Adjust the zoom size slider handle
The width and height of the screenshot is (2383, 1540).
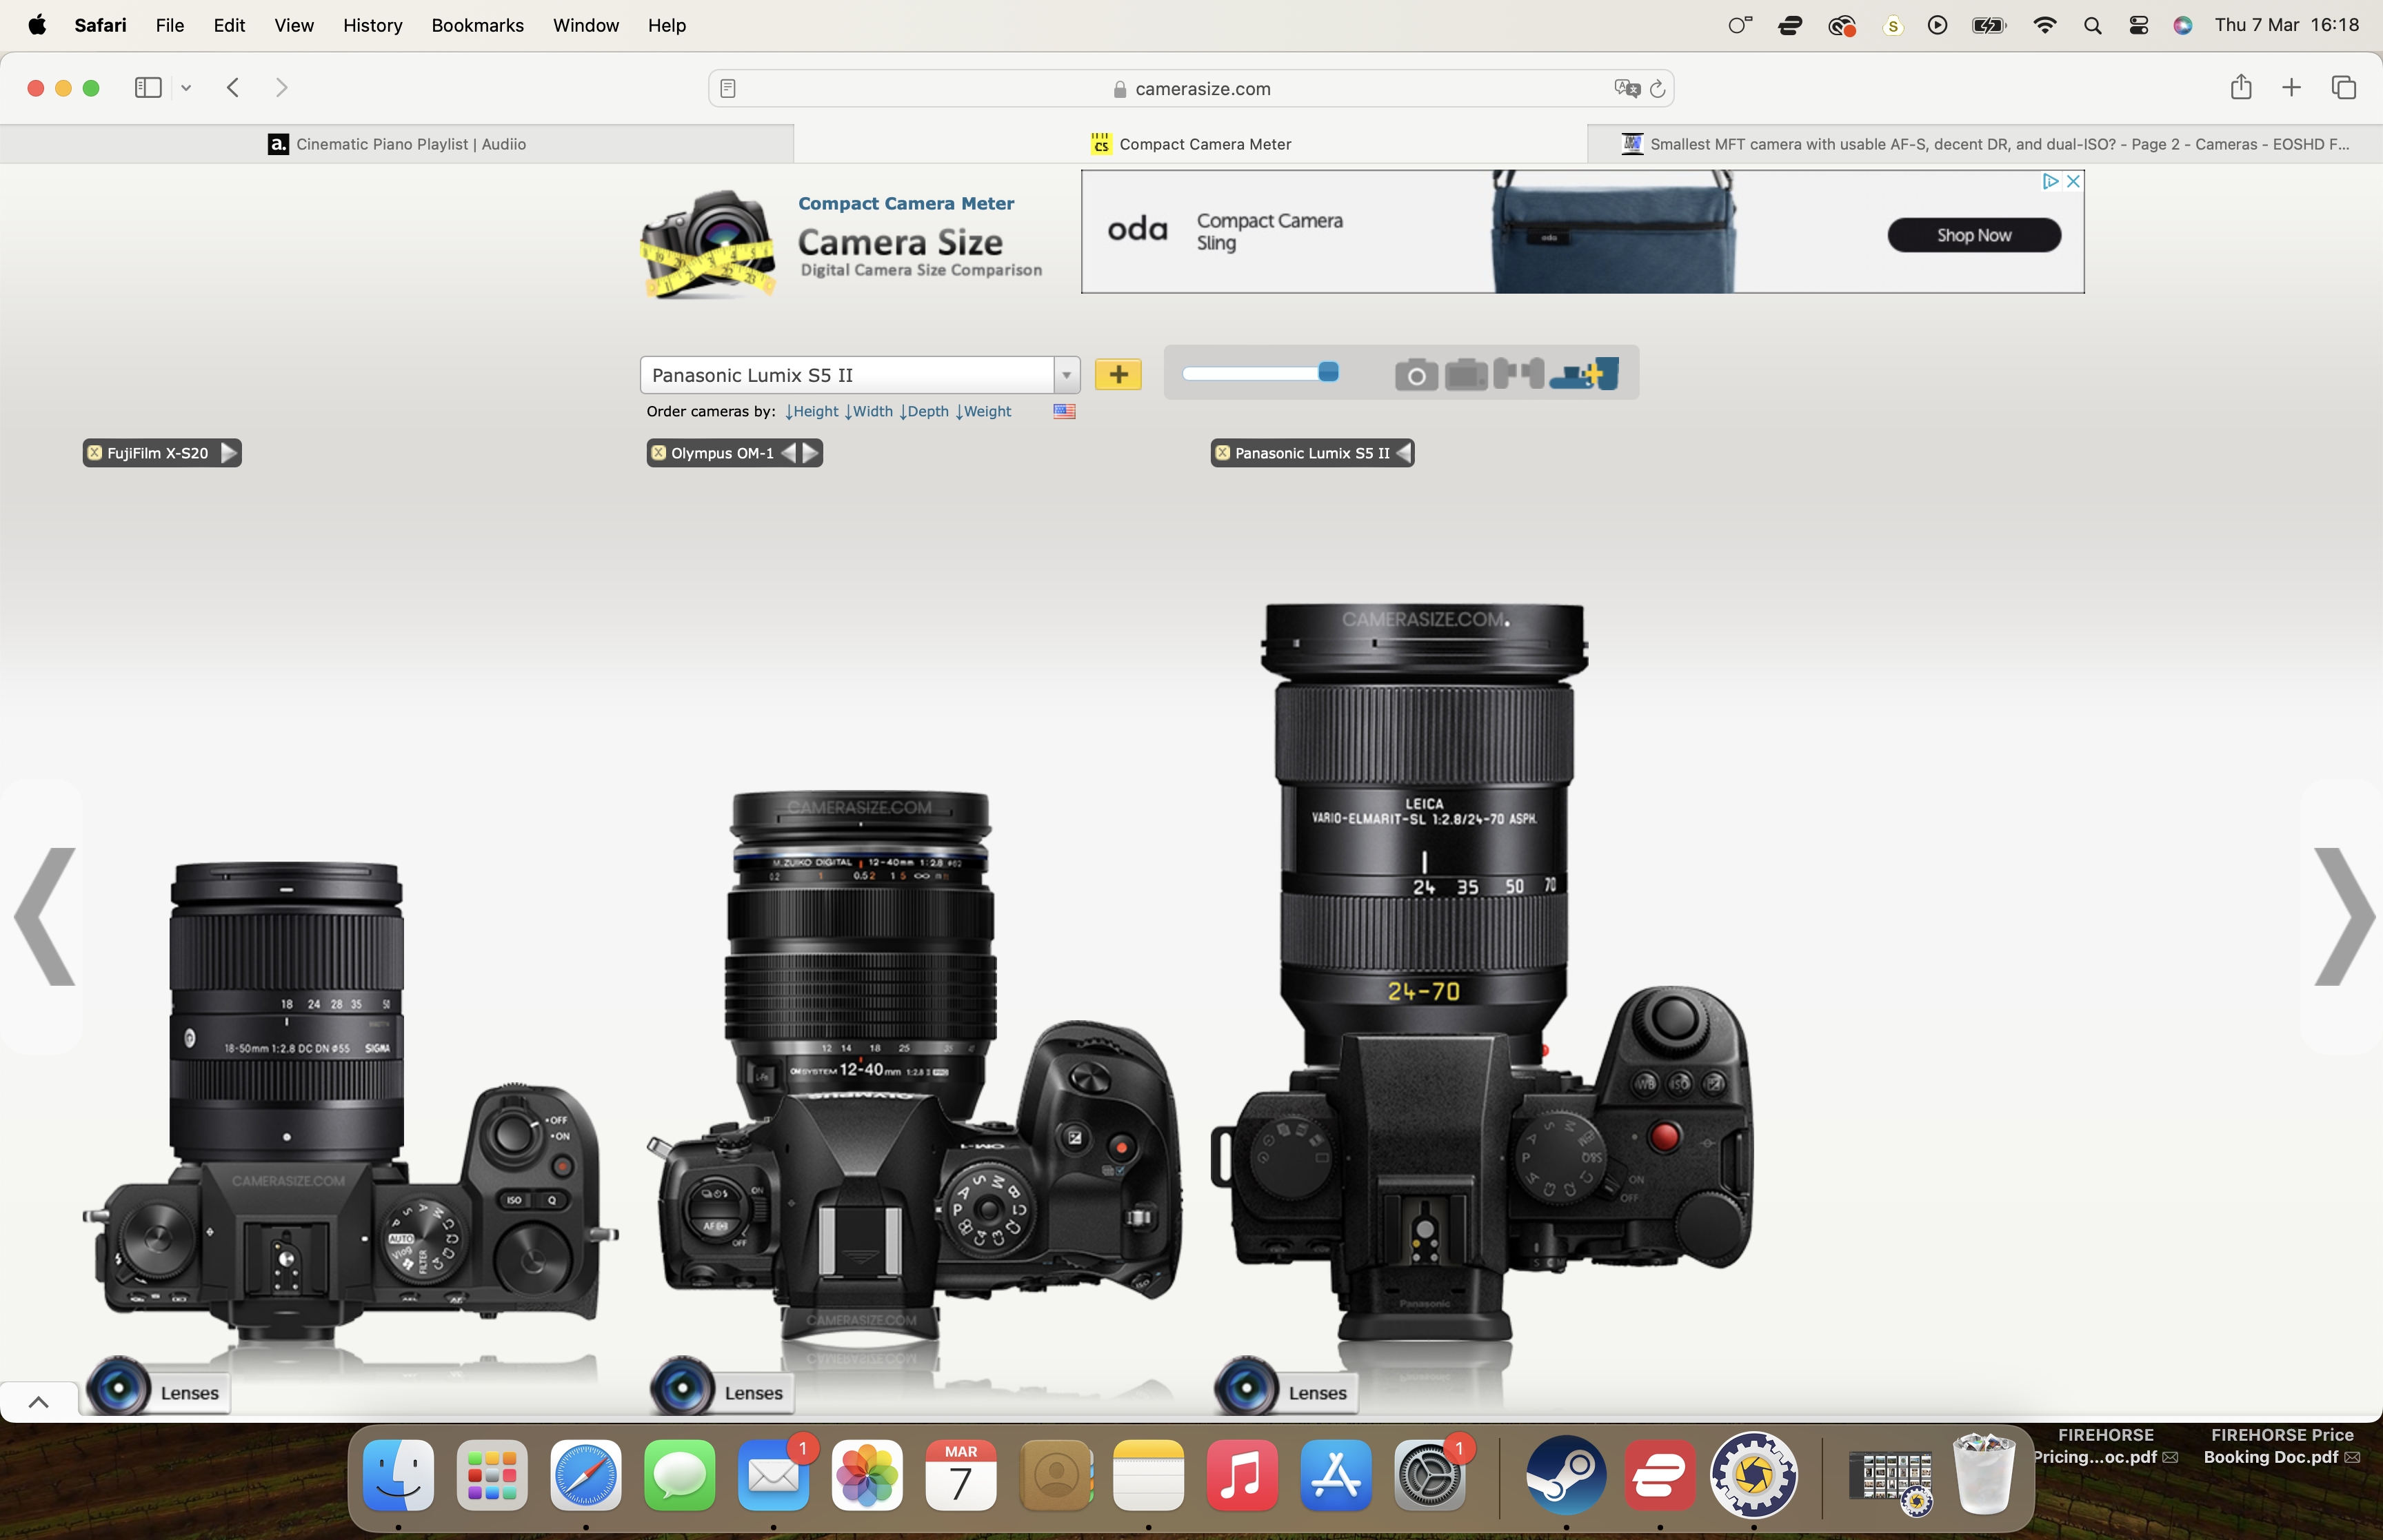click(x=1328, y=372)
